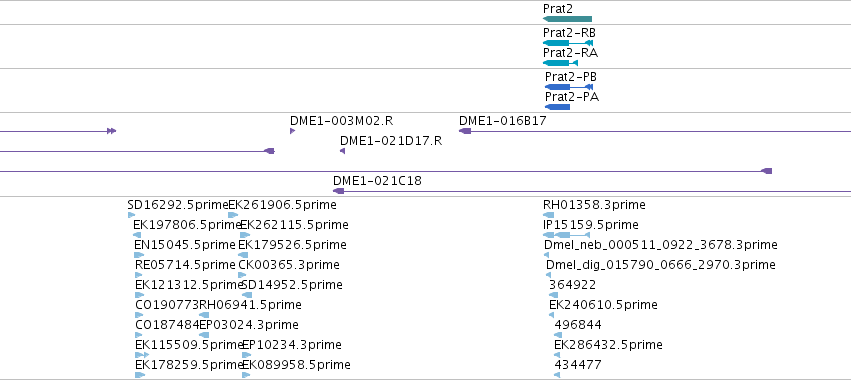Image resolution: width=851 pixels, height=380 pixels.
Task: Click the IP15159.5prime EST glyph
Action: (x=566, y=235)
